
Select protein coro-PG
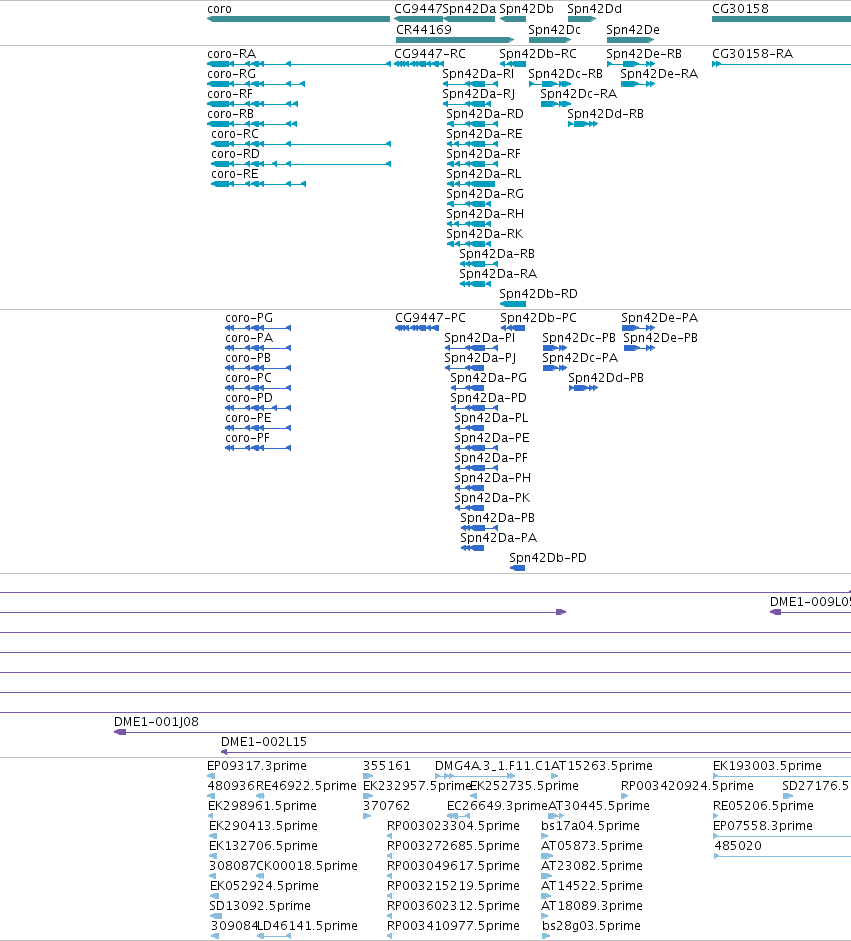pos(249,318)
